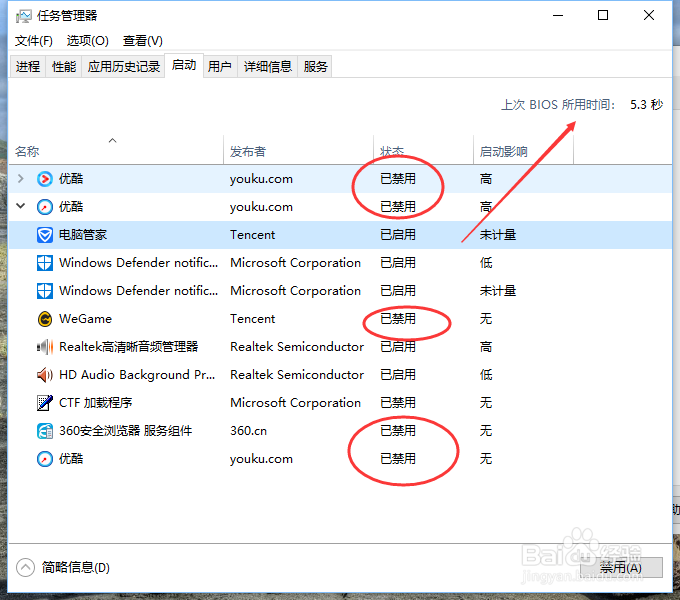This screenshot has width=680, height=600.
Task: Switch to the 性能 tab
Action: tap(64, 66)
